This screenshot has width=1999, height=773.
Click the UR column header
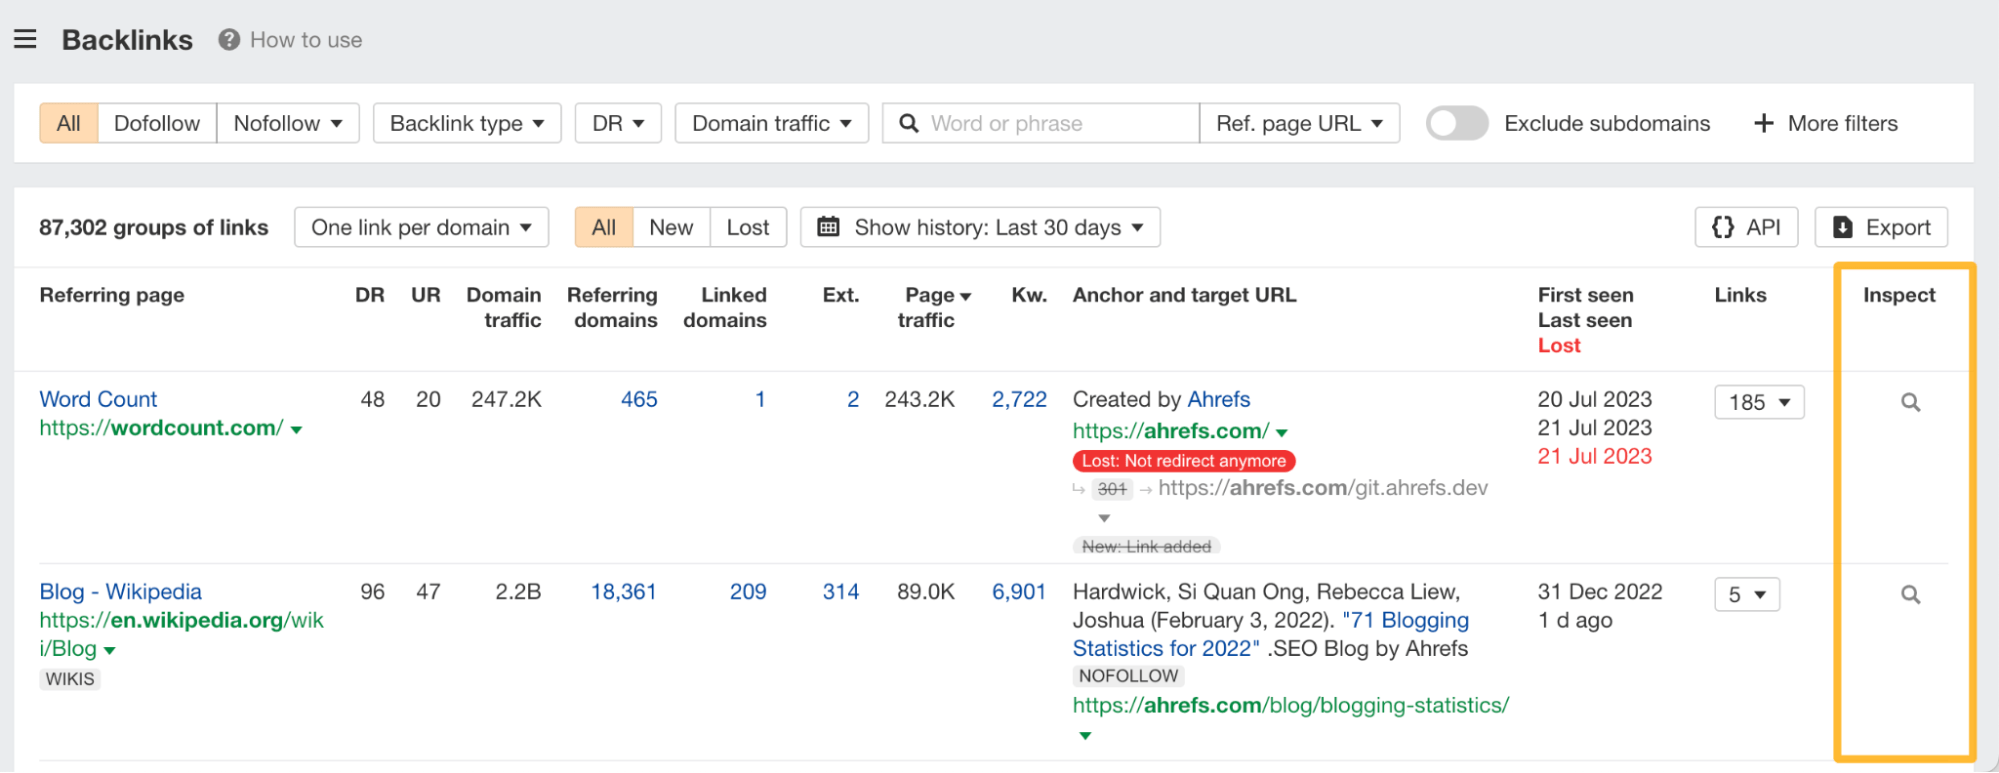pos(426,295)
